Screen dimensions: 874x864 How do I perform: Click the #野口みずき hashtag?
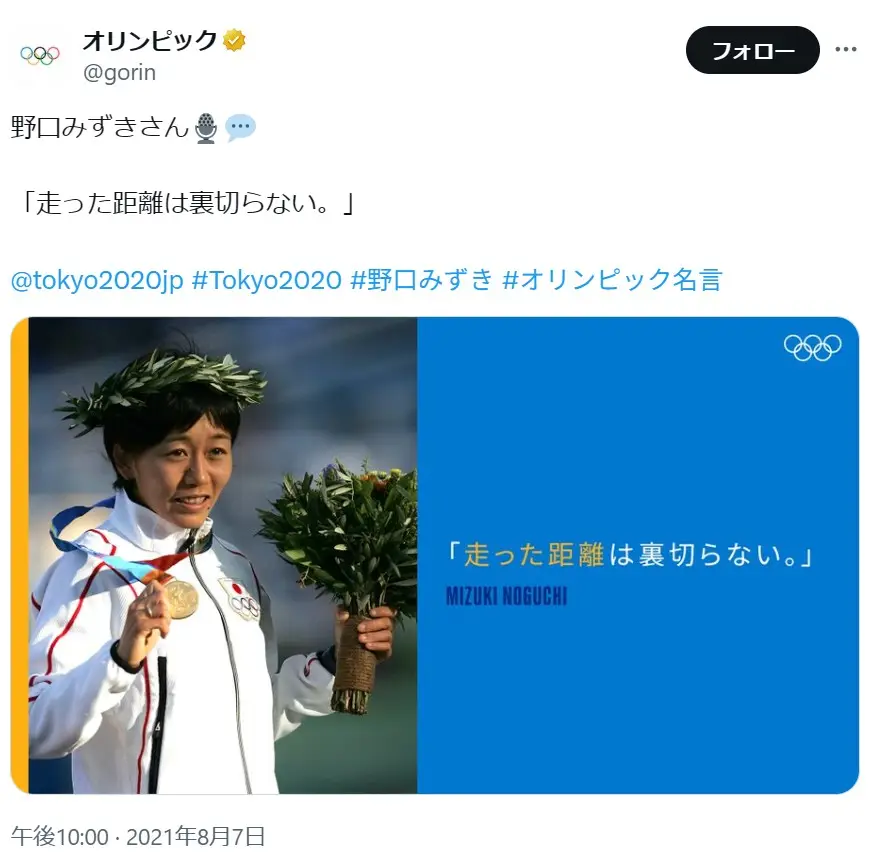click(422, 280)
